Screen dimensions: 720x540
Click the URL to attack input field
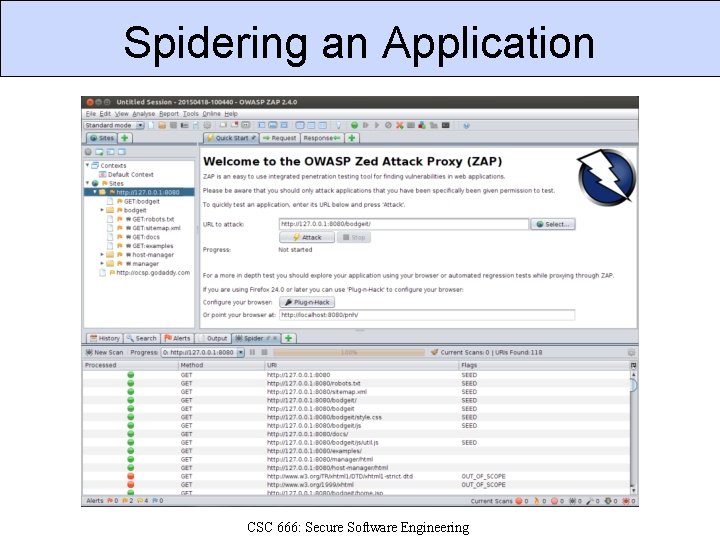(x=404, y=224)
